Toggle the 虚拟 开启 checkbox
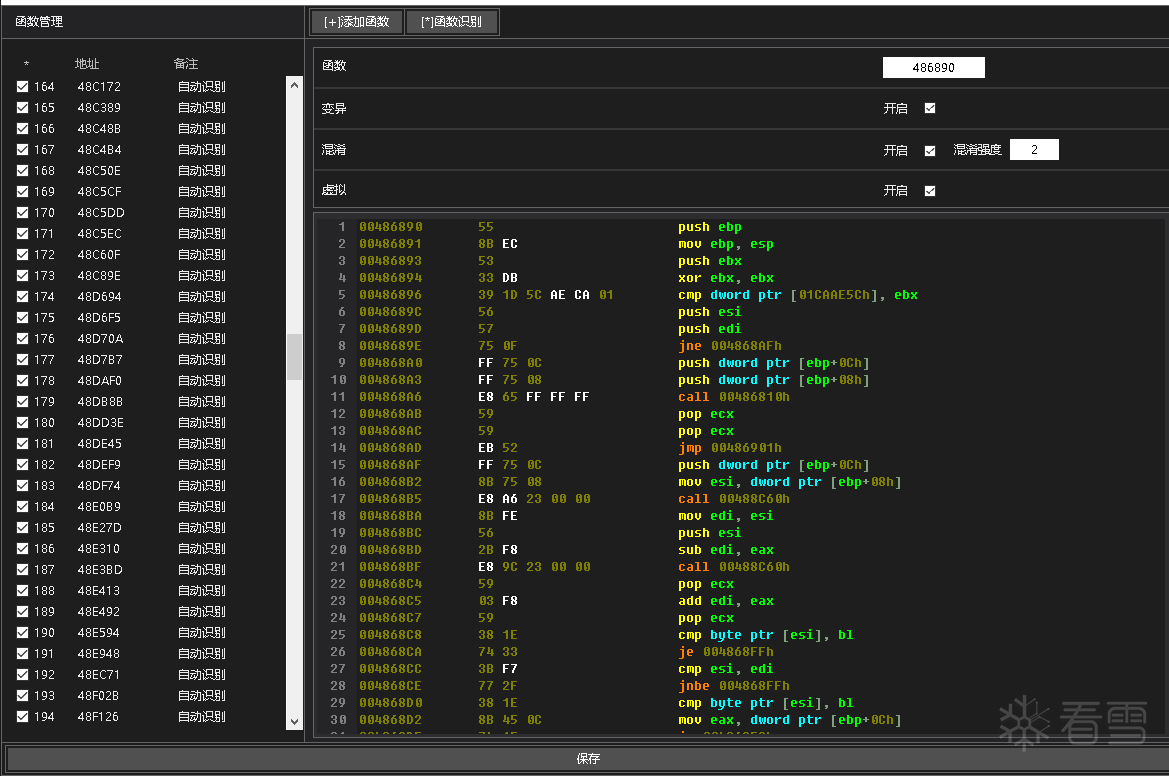 coord(930,191)
